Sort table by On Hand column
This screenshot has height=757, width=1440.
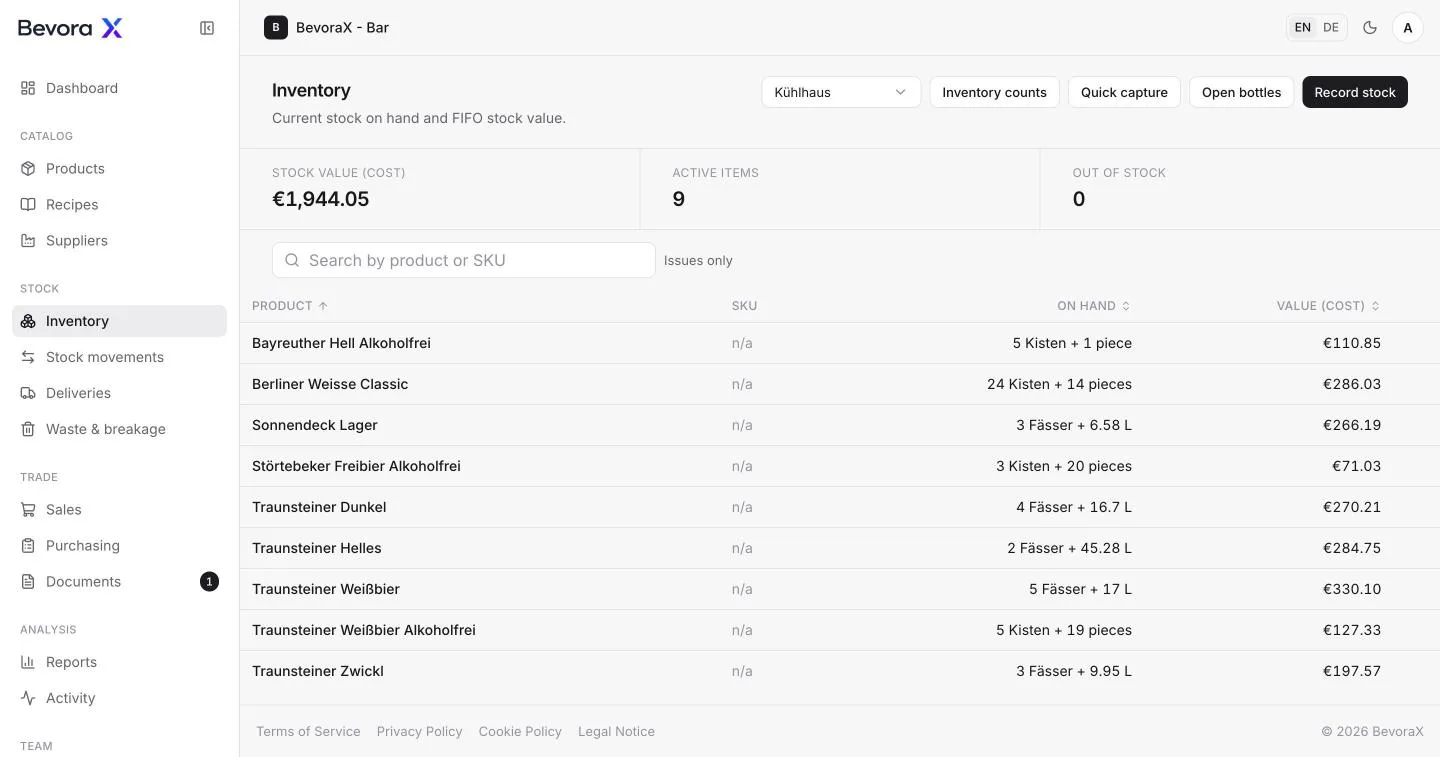point(1093,306)
